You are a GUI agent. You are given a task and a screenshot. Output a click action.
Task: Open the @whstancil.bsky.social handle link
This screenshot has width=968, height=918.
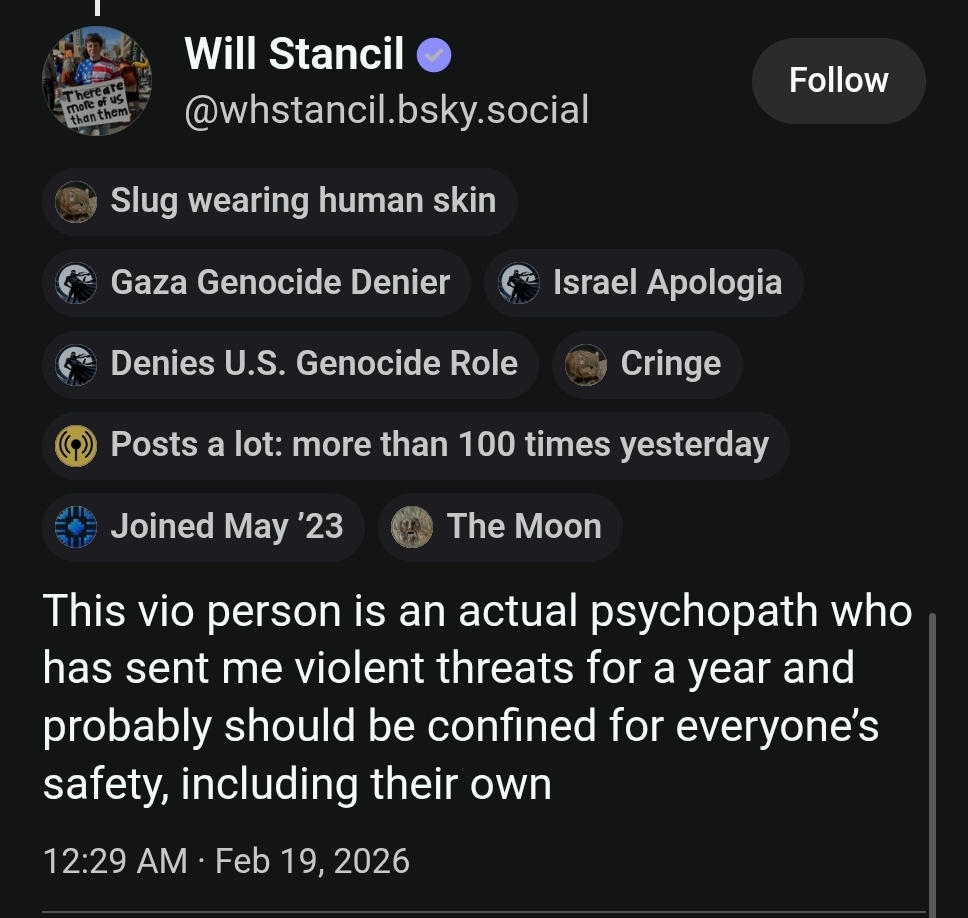pyautogui.click(x=387, y=109)
